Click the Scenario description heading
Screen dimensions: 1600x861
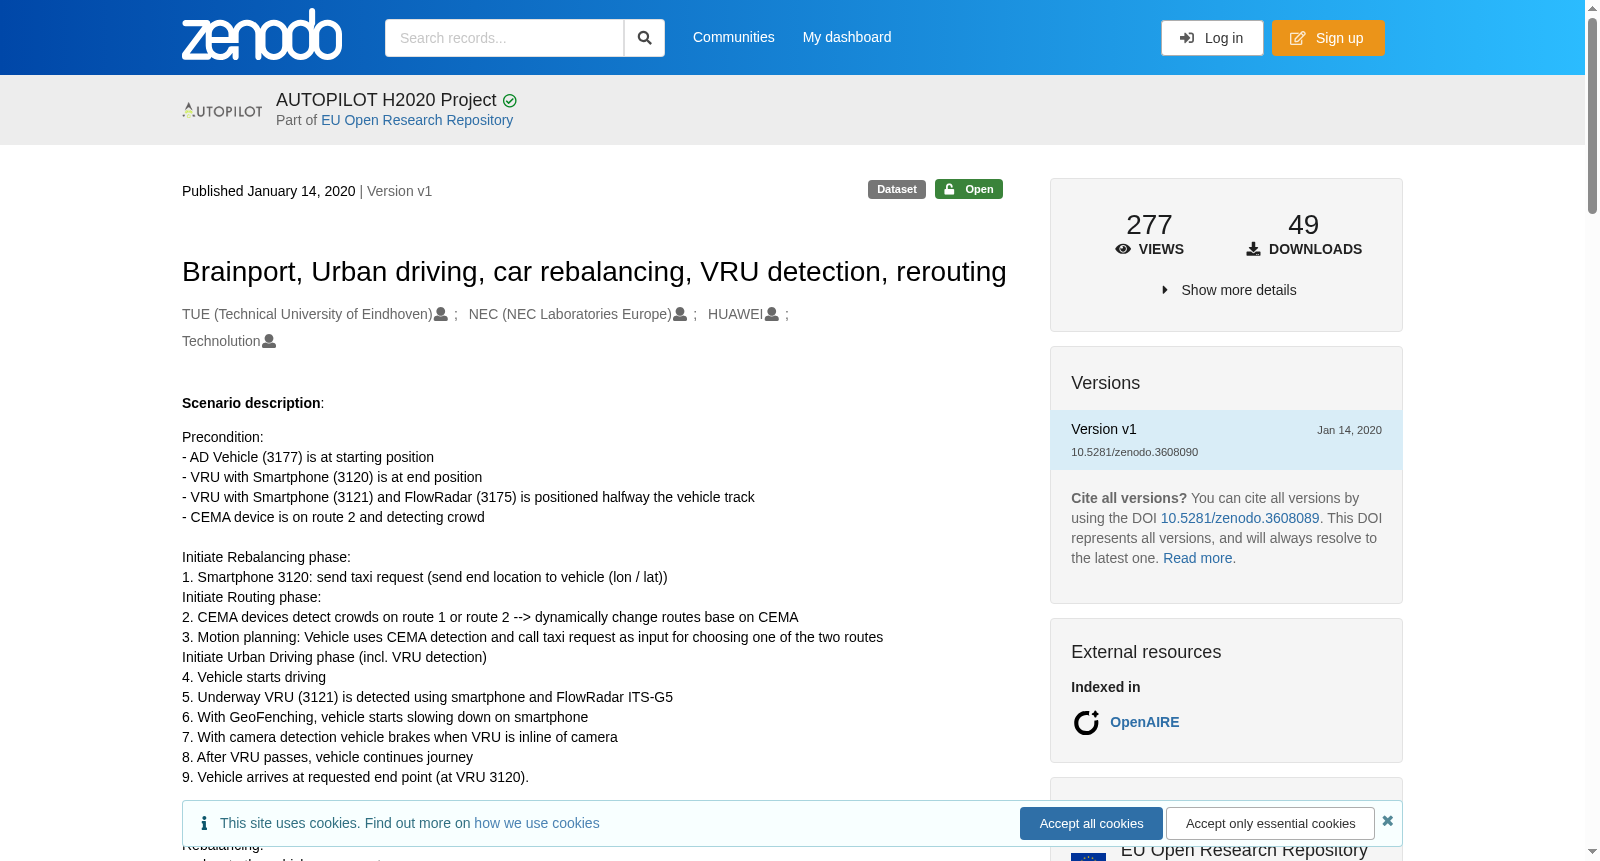pyautogui.click(x=251, y=403)
